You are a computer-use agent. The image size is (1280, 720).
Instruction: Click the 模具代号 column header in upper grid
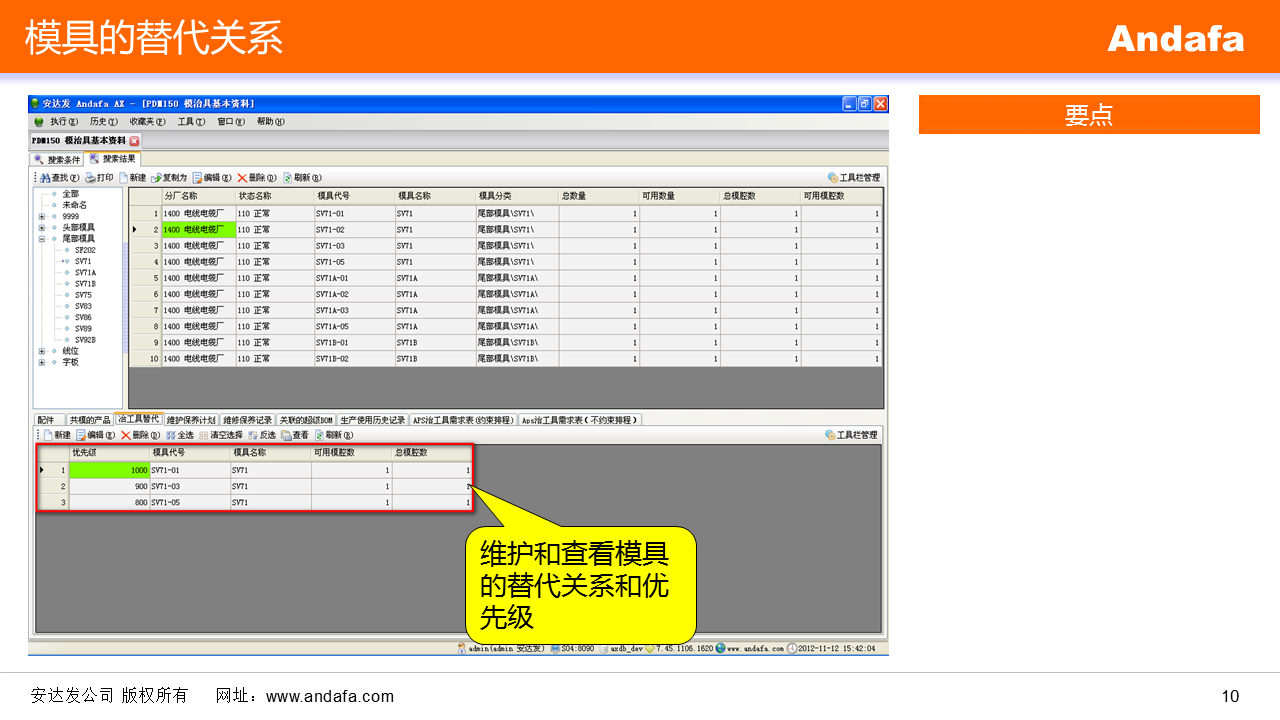333,196
